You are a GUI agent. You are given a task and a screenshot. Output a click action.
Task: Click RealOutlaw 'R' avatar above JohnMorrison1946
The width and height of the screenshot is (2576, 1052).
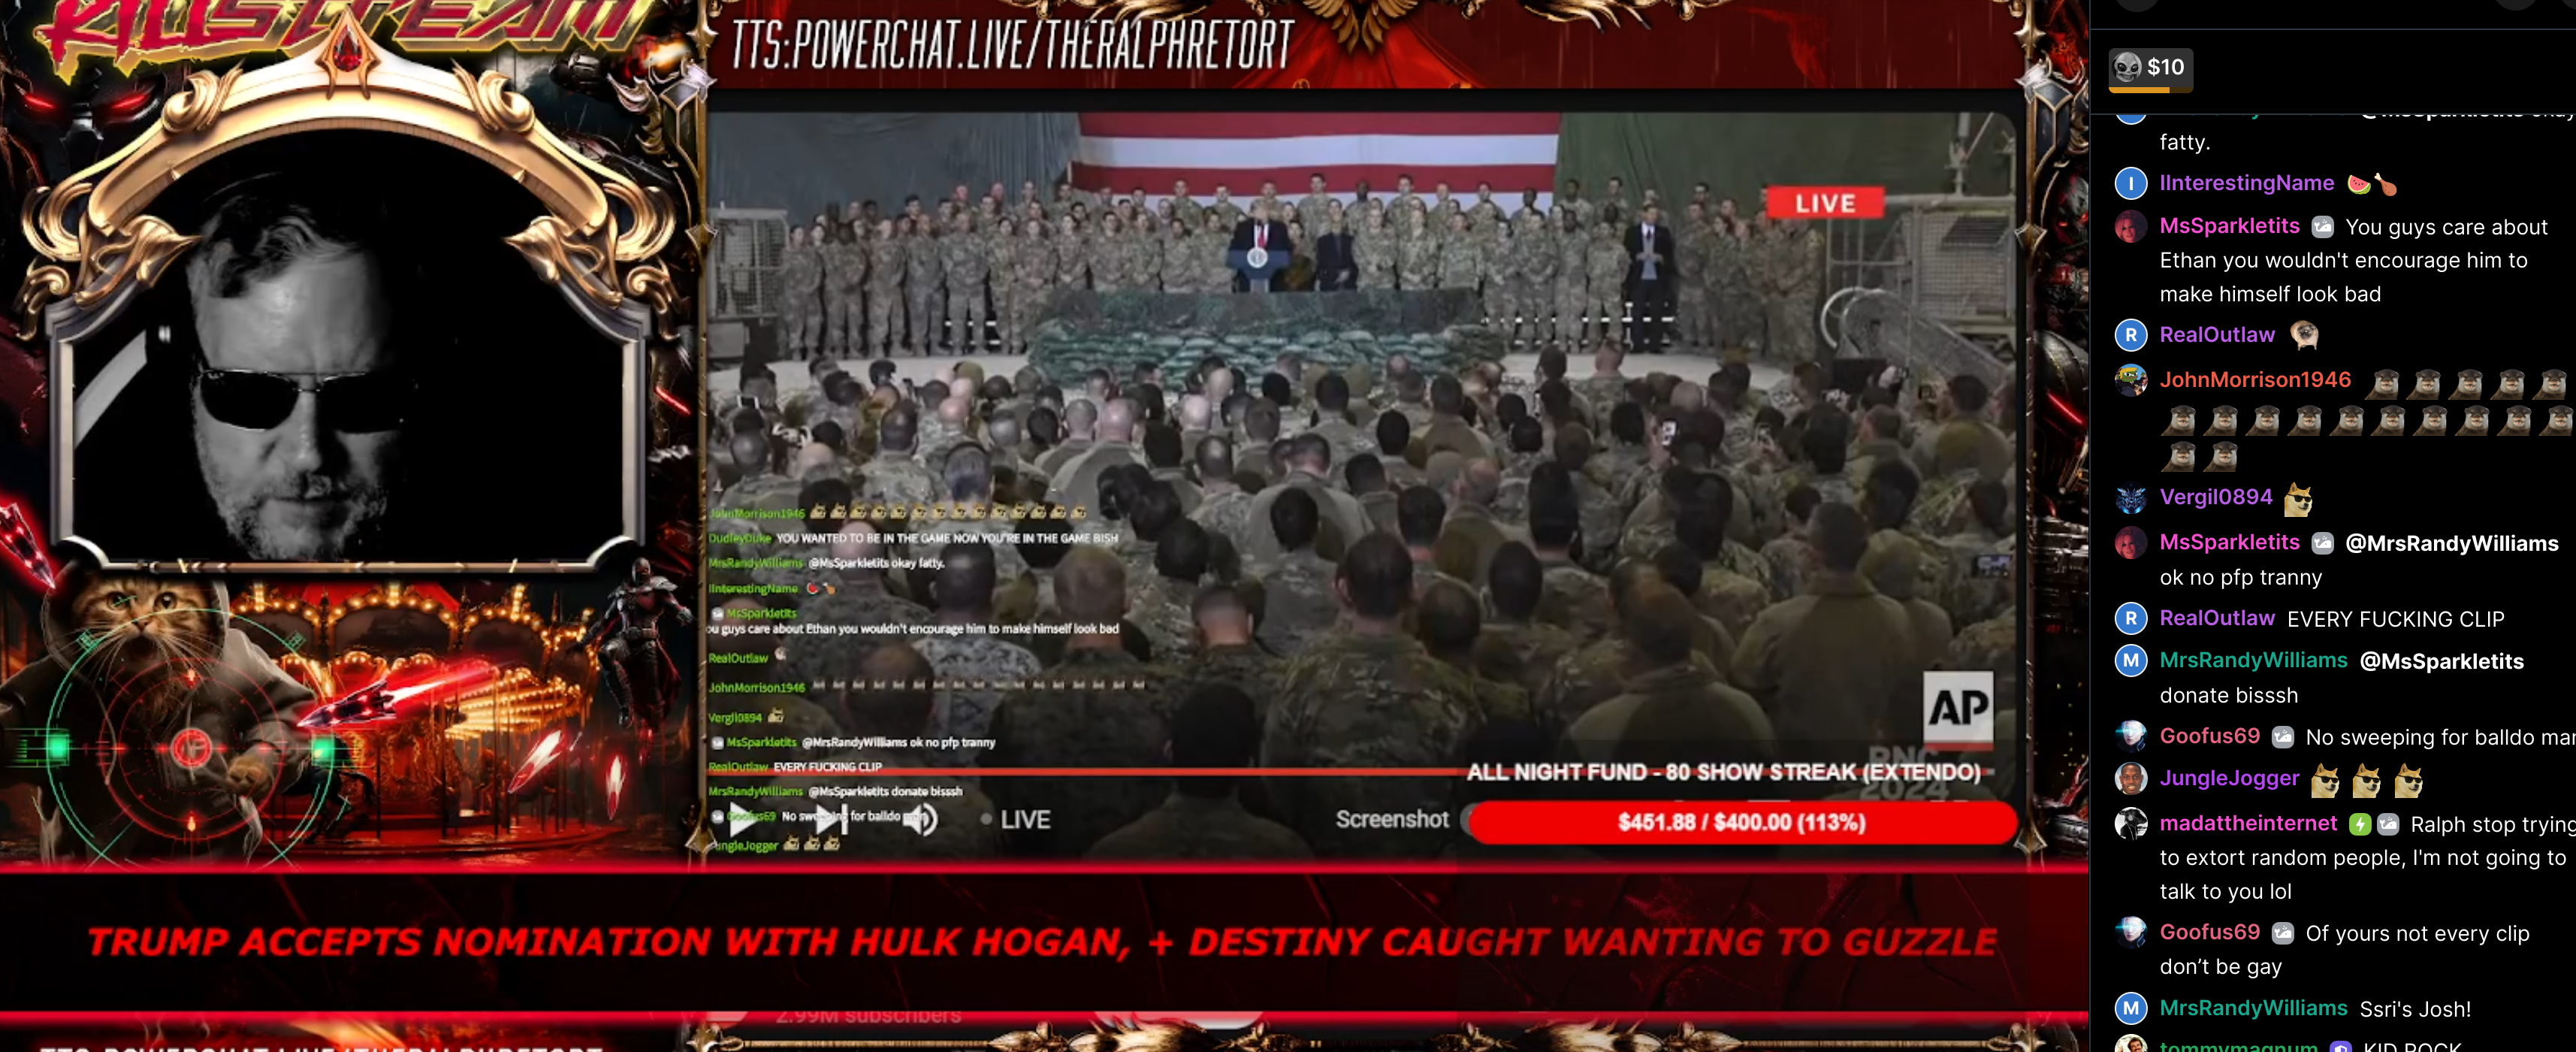pos(2131,335)
